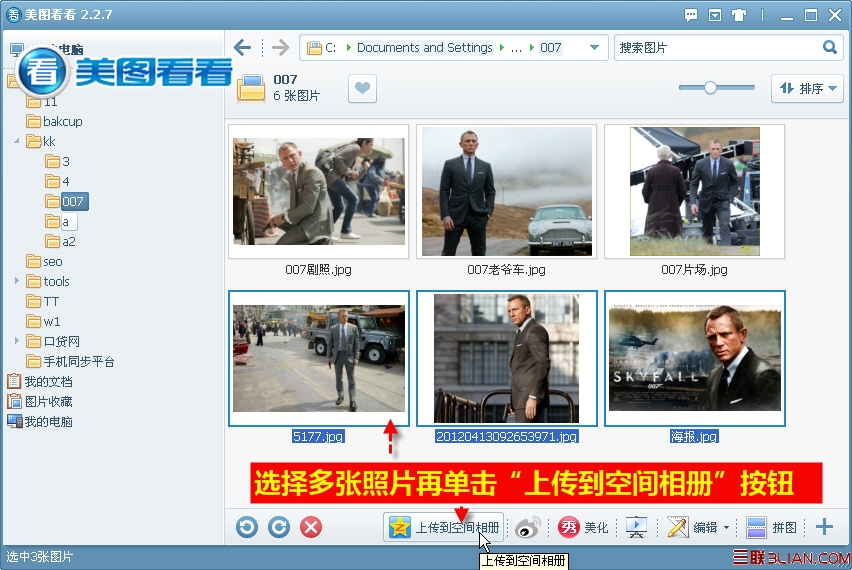Expand the address path dropdown arrow
852x570 pixels.
(594, 47)
